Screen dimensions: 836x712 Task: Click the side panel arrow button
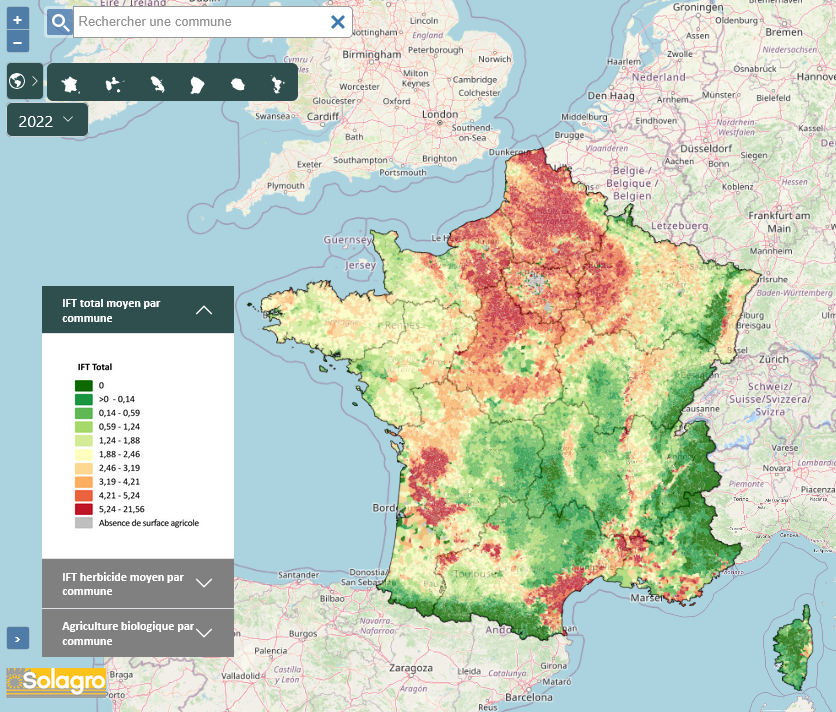(18, 638)
